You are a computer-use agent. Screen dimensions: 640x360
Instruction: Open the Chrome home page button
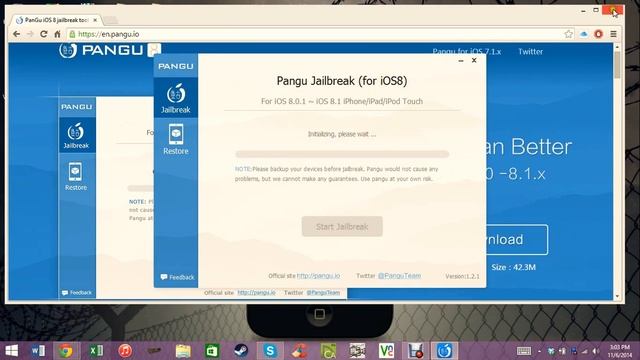57,34
